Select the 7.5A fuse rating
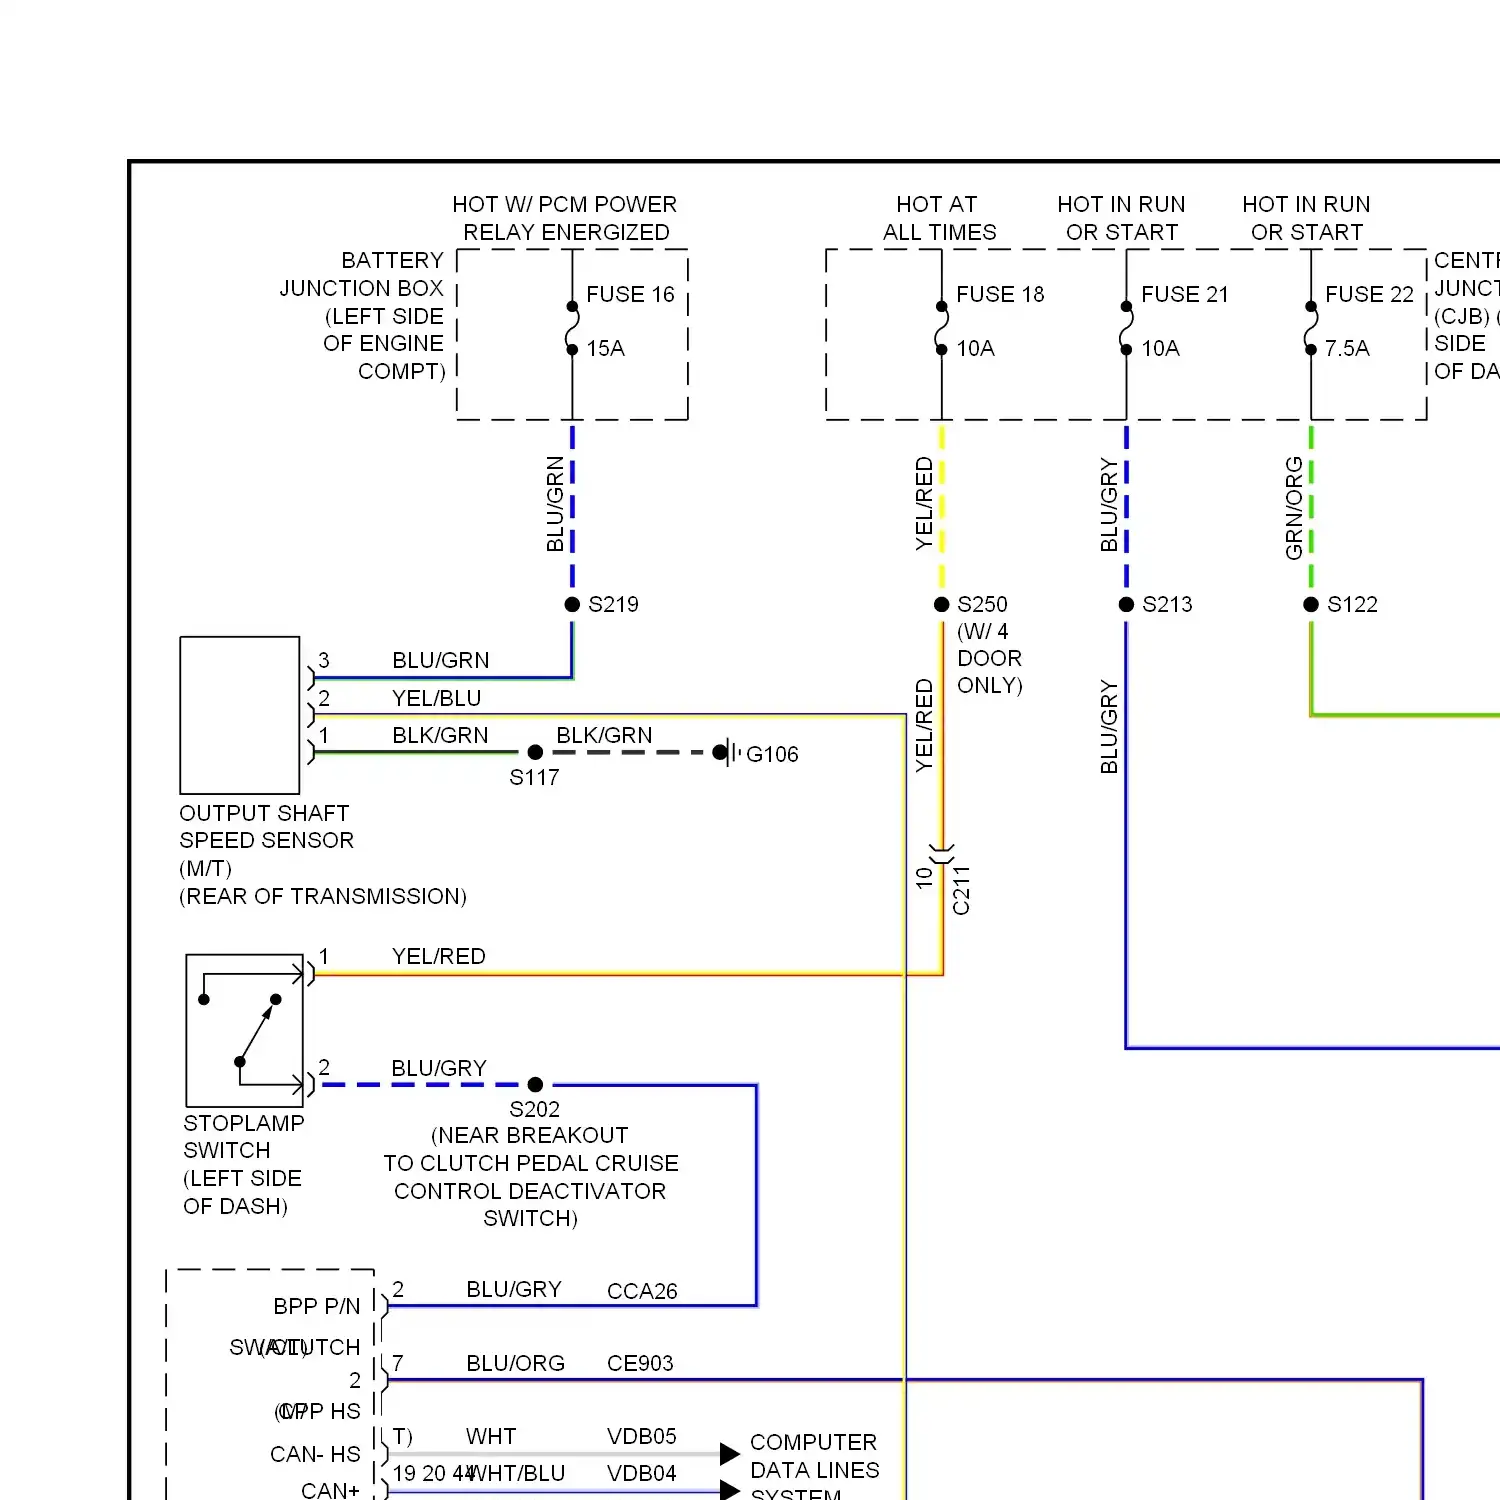This screenshot has height=1500, width=1500. 1347,348
